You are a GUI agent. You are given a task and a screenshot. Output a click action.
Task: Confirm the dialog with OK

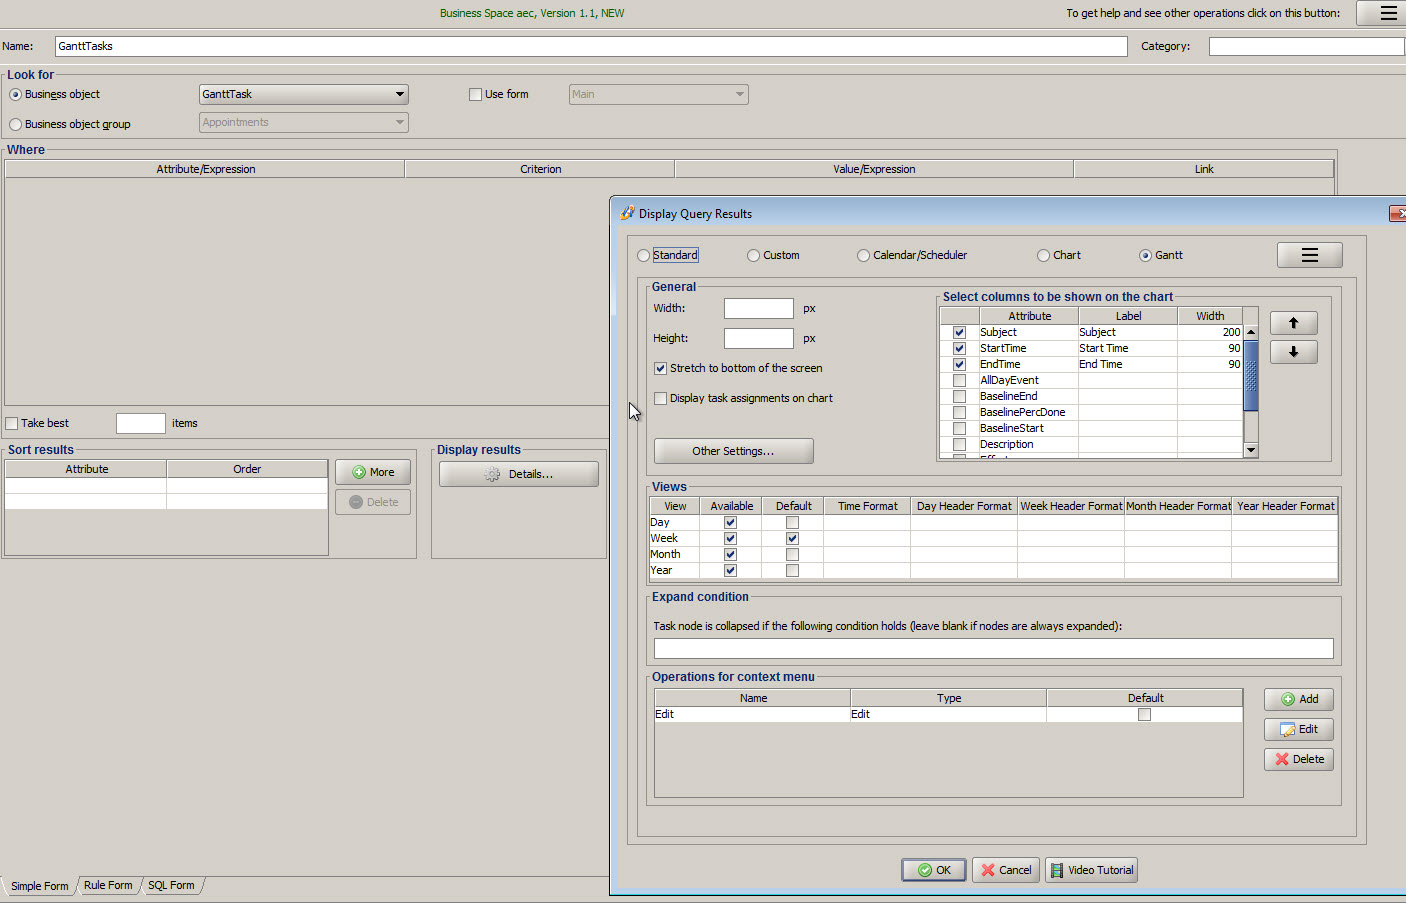(x=934, y=870)
